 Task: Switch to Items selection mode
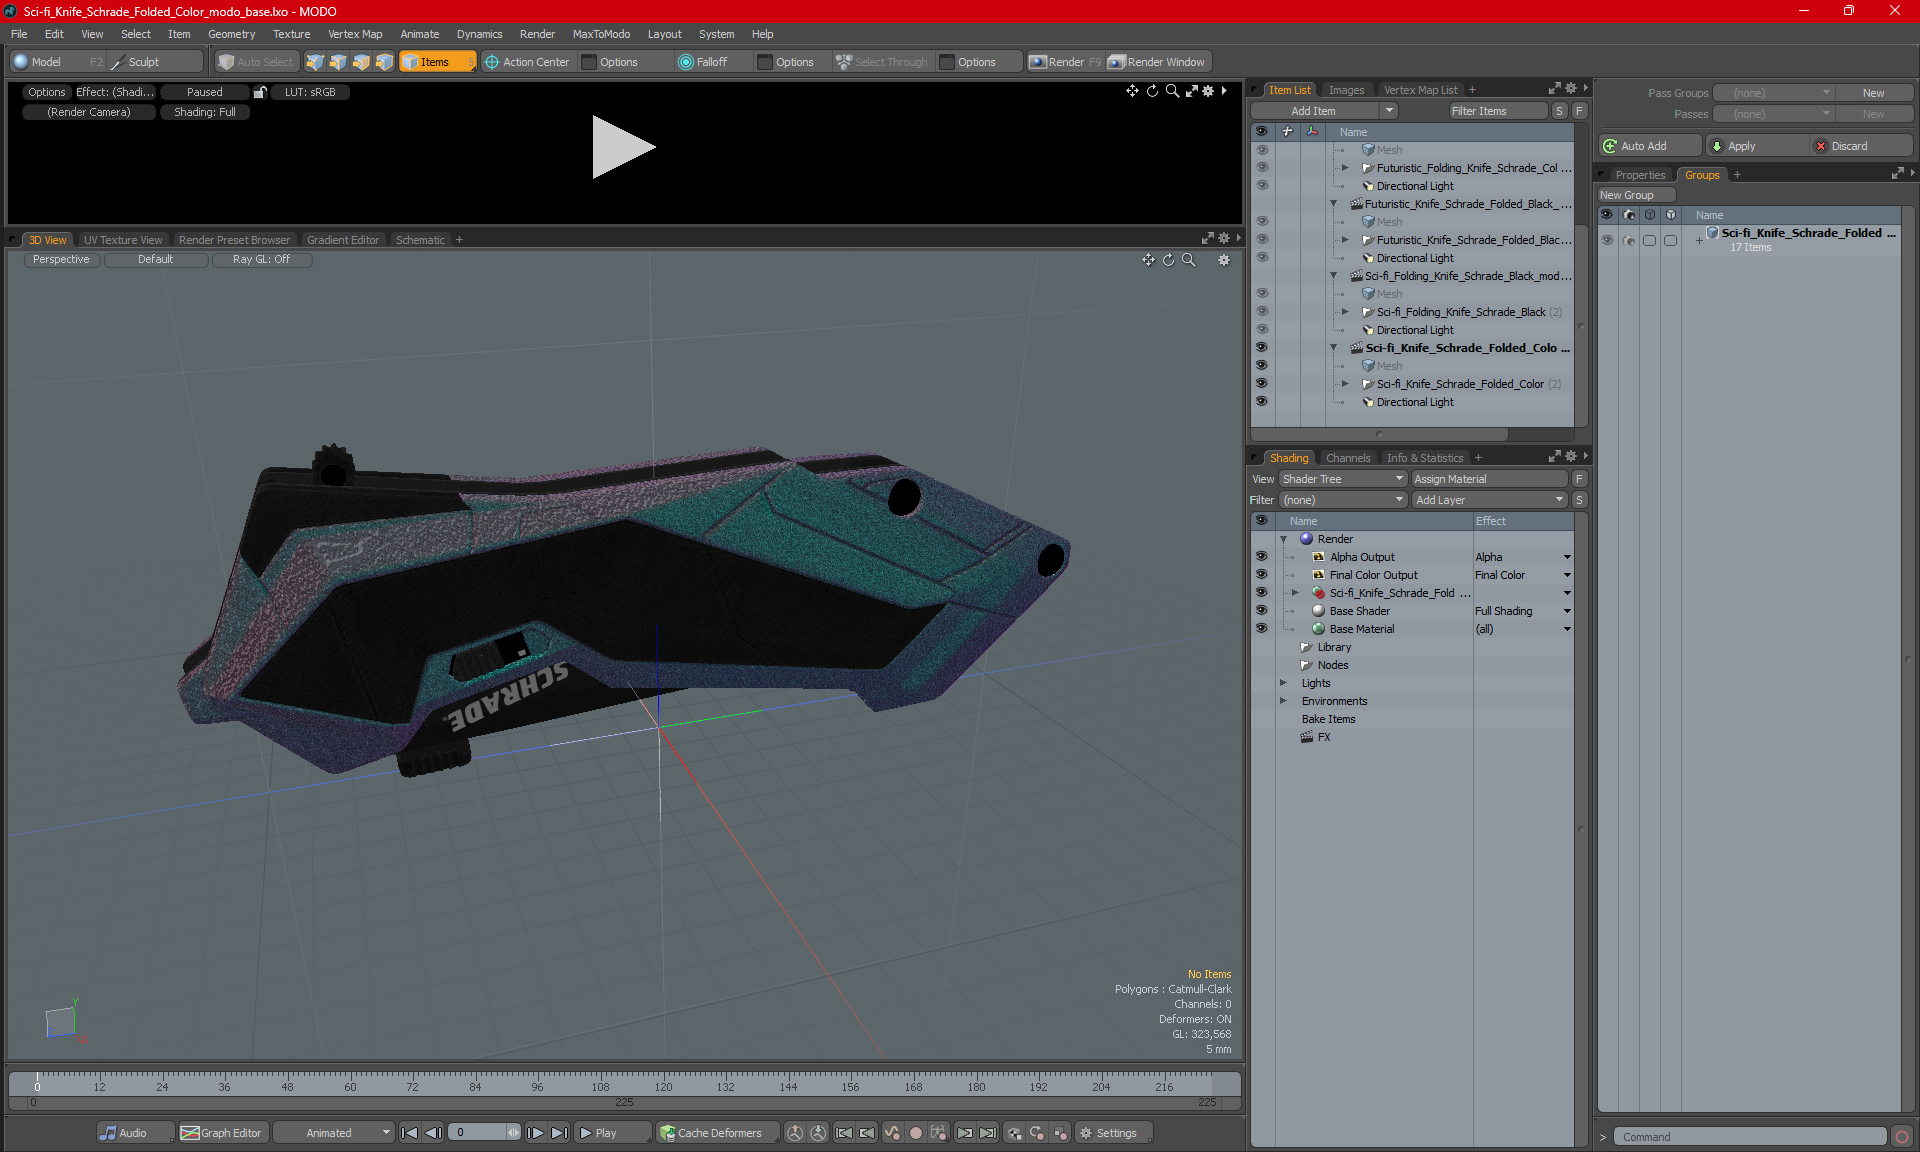437,62
